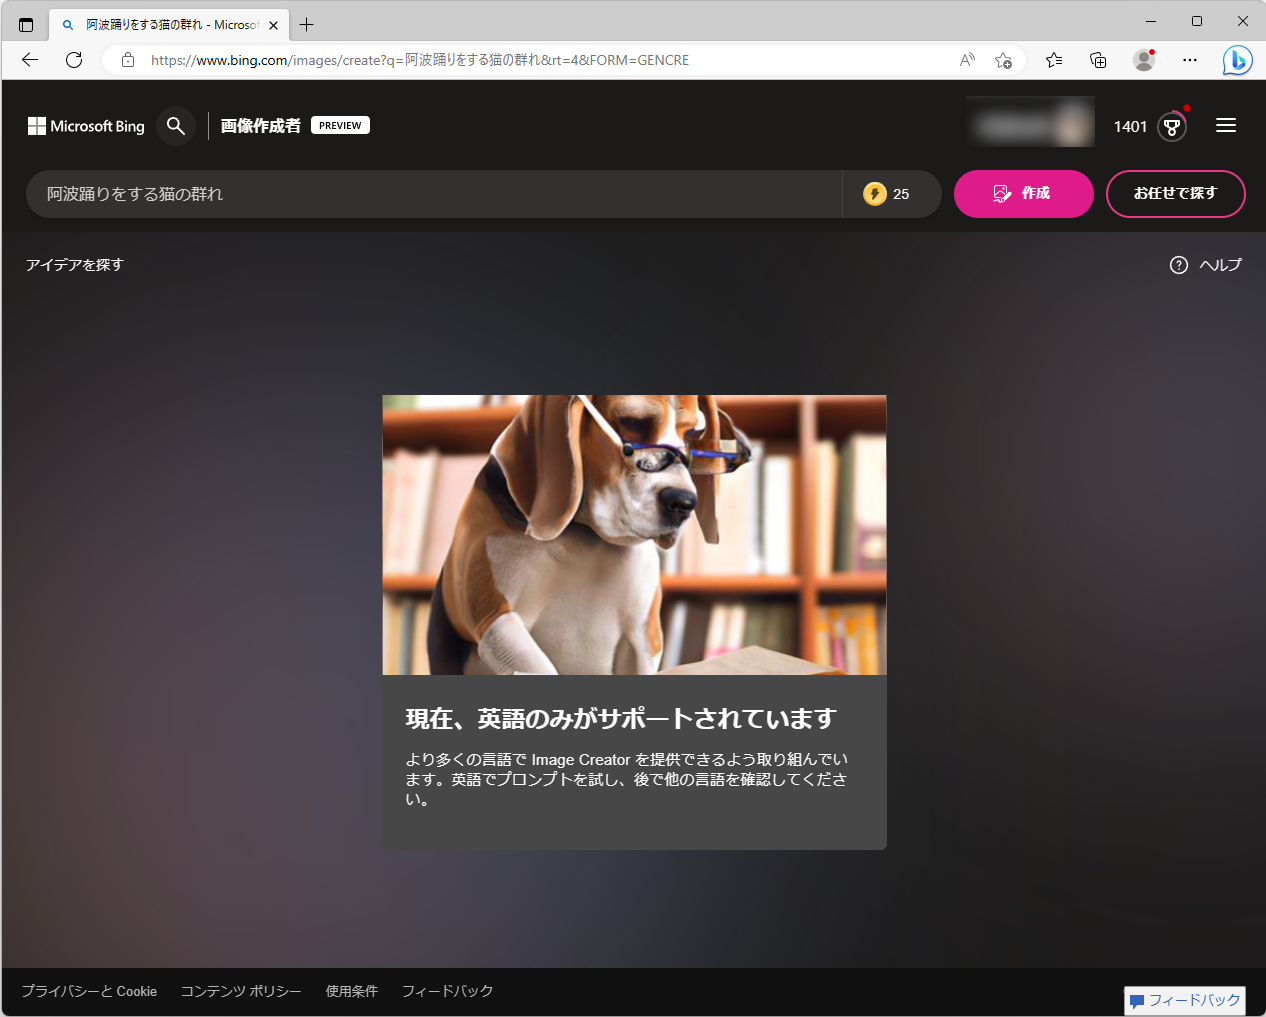The width and height of the screenshot is (1266, 1017).
Task: Open a new browser tab
Action: [x=306, y=24]
